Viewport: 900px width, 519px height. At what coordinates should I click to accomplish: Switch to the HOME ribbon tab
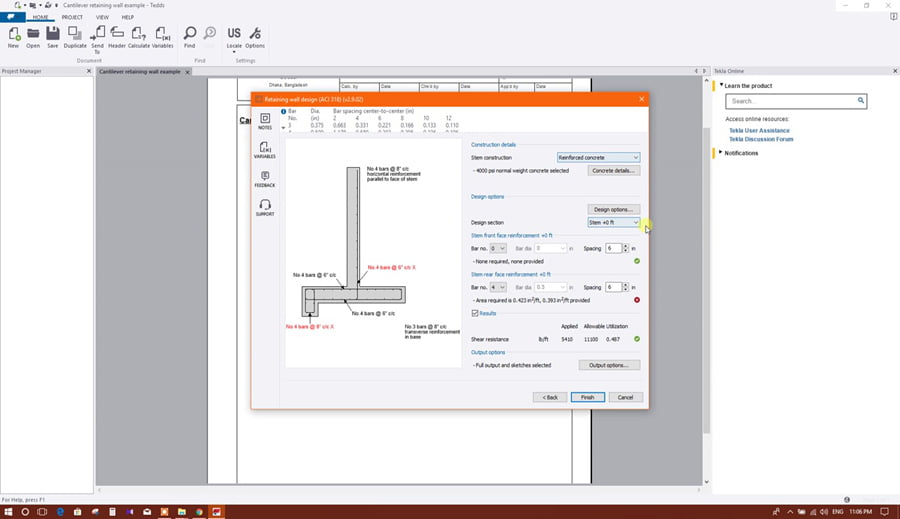[40, 17]
